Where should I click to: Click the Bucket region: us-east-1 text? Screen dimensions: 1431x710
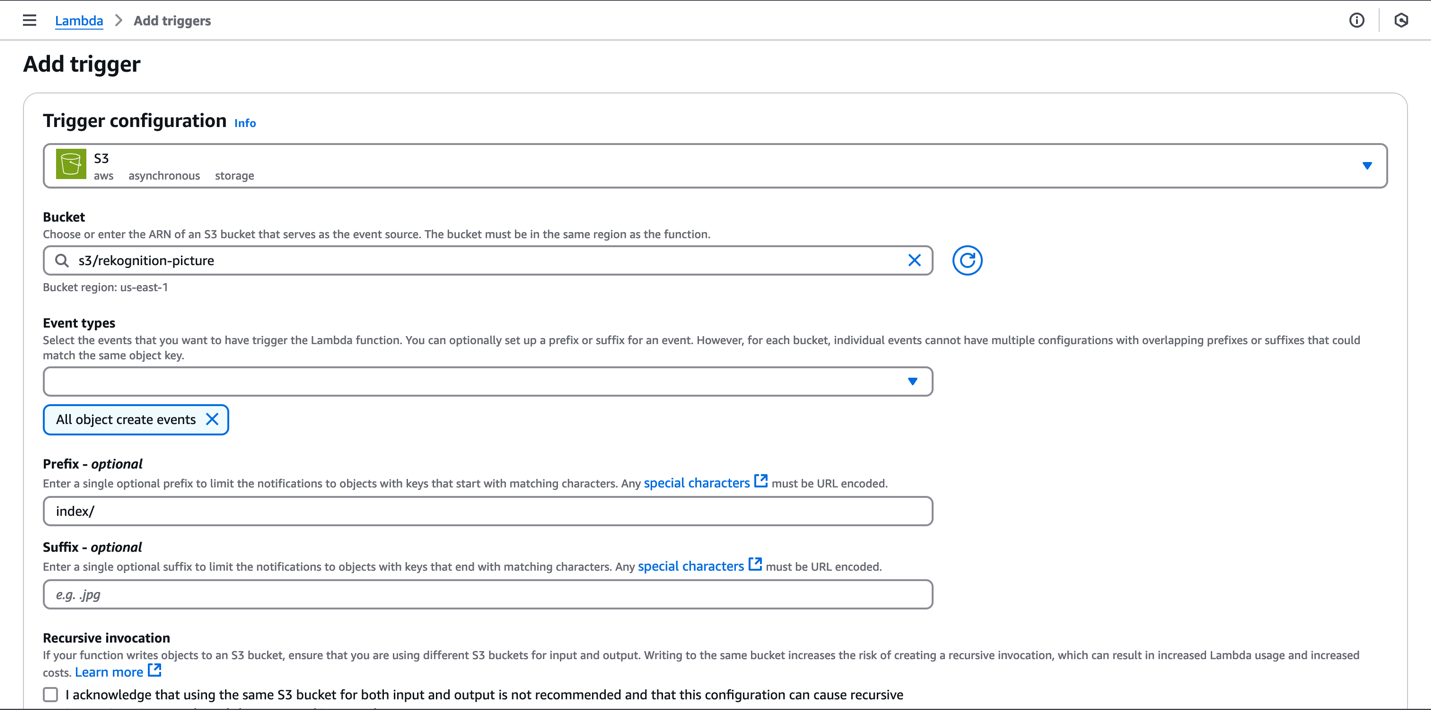(105, 287)
